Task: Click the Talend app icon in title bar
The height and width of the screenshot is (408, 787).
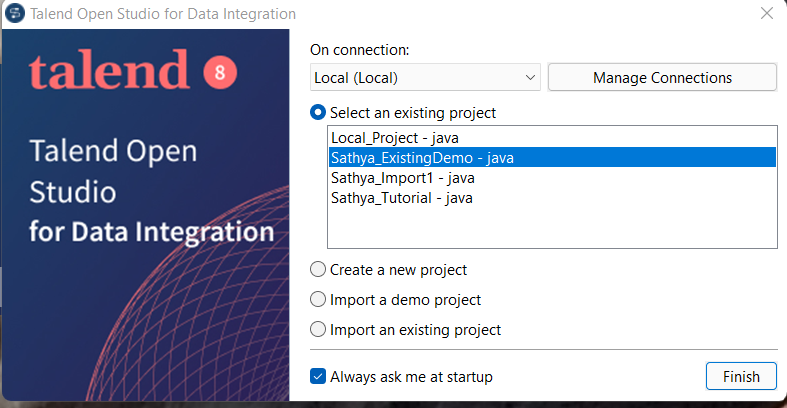Action: click(x=15, y=14)
